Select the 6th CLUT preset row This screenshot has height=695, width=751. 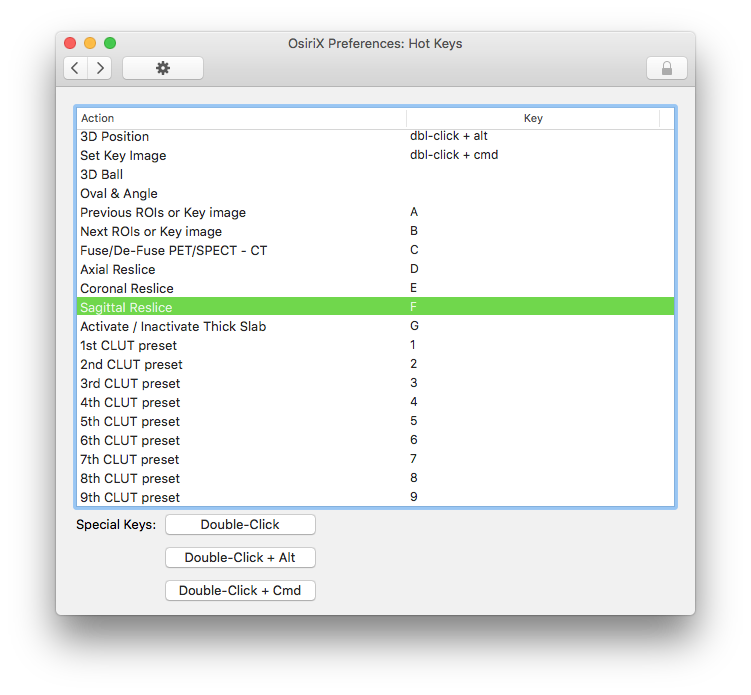coord(376,441)
